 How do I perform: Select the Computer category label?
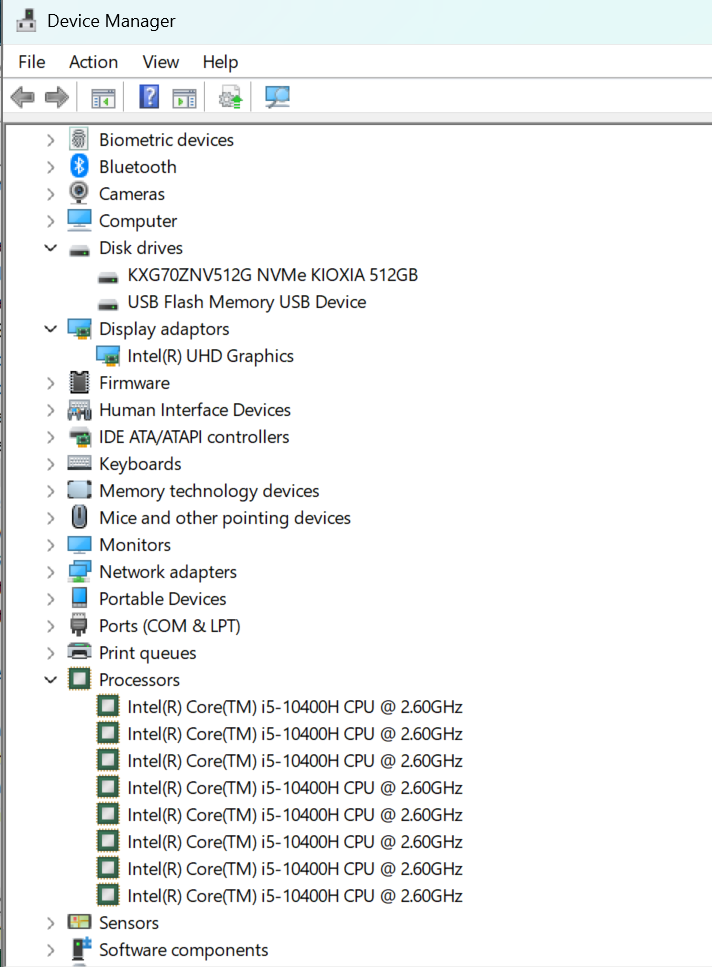click(x=138, y=221)
